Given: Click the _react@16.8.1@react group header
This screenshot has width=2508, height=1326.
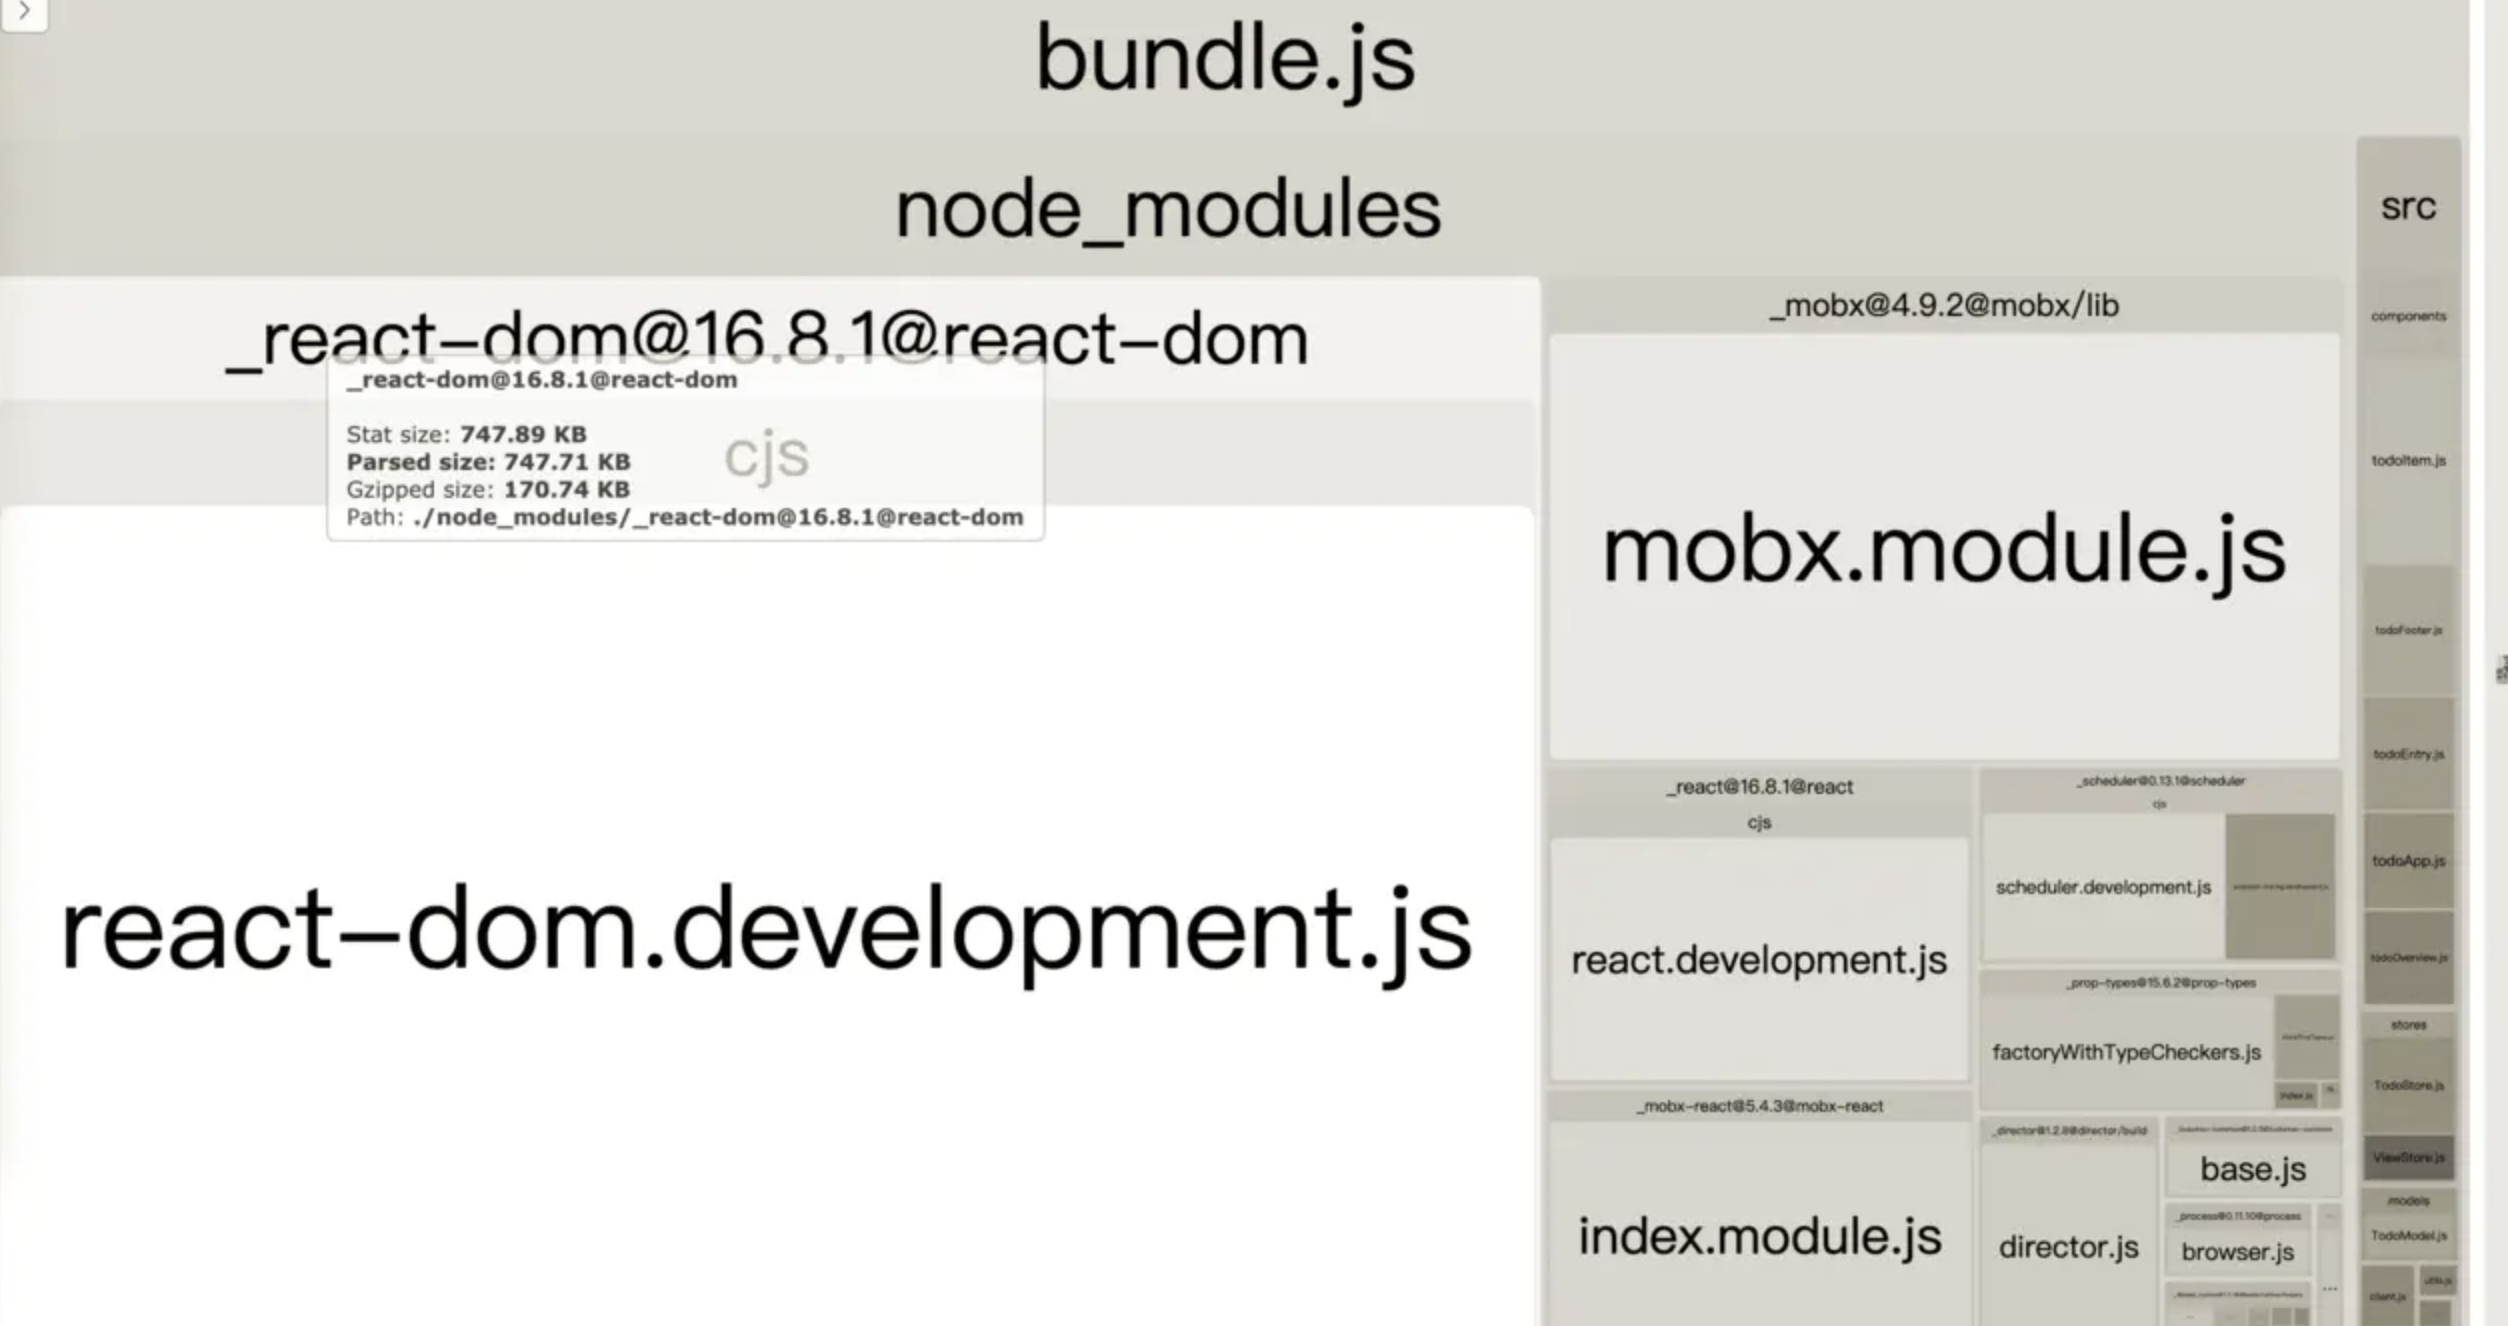Looking at the screenshot, I should coord(1759,787).
